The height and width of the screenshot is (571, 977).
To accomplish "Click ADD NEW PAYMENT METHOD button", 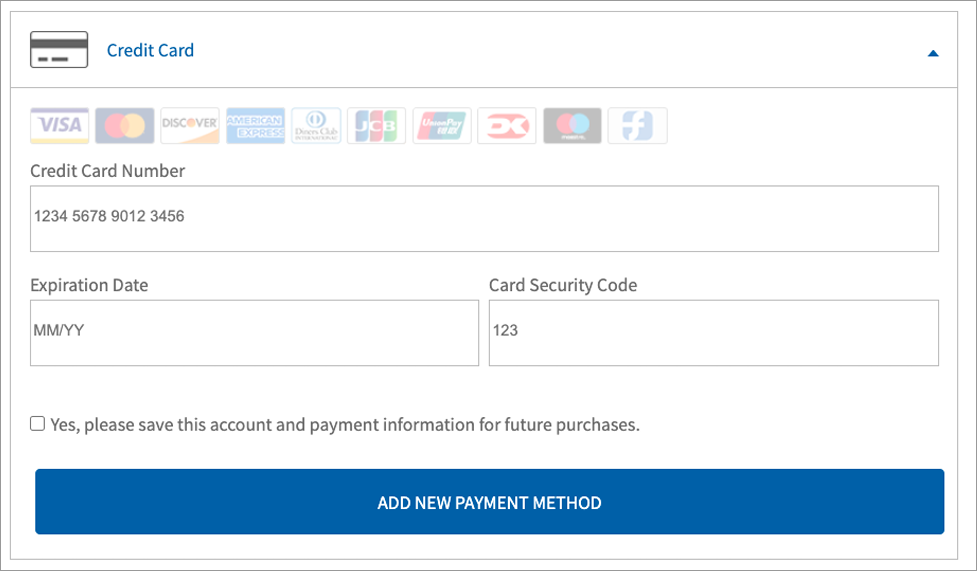I will coord(489,502).
